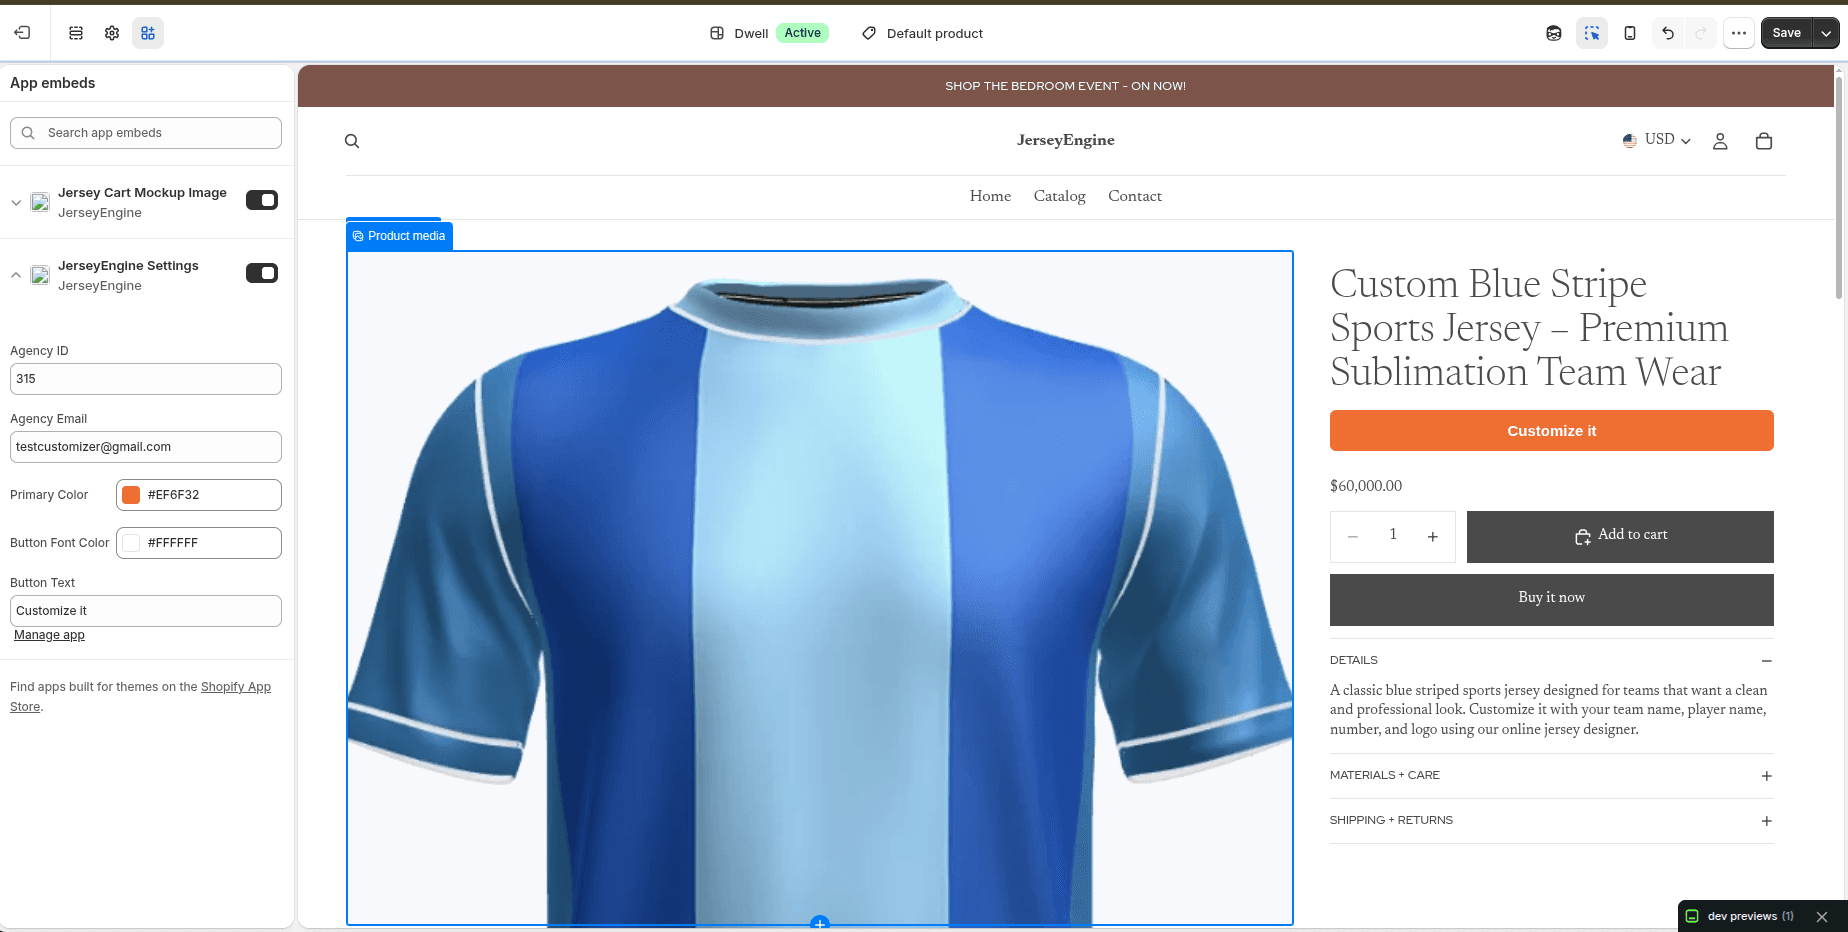Open the Shopify App Store link
This screenshot has width=1848, height=932.
point(140,697)
